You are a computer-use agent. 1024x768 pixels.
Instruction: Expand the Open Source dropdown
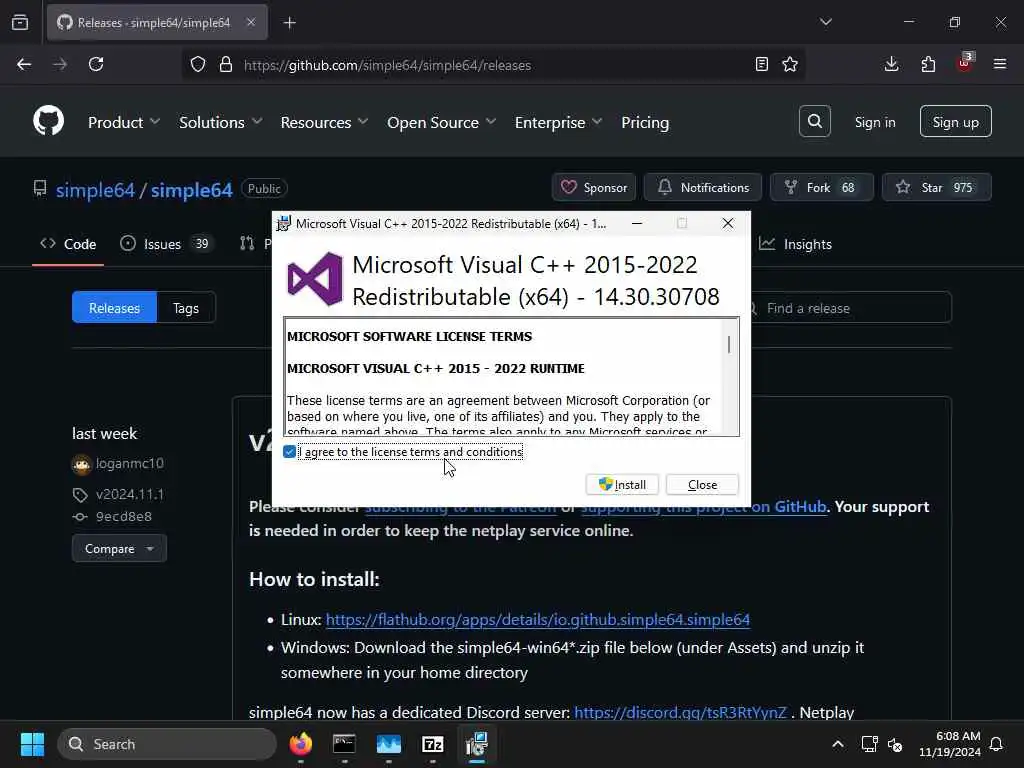(x=441, y=122)
